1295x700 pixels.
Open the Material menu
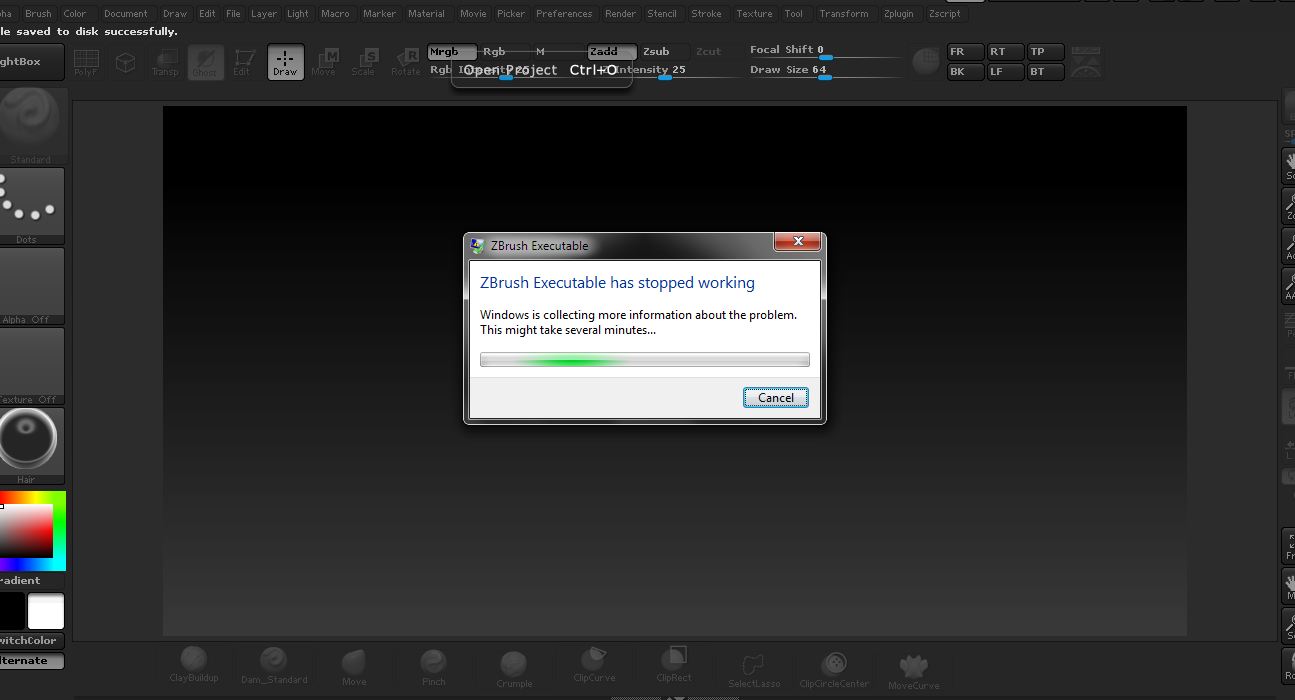point(427,14)
